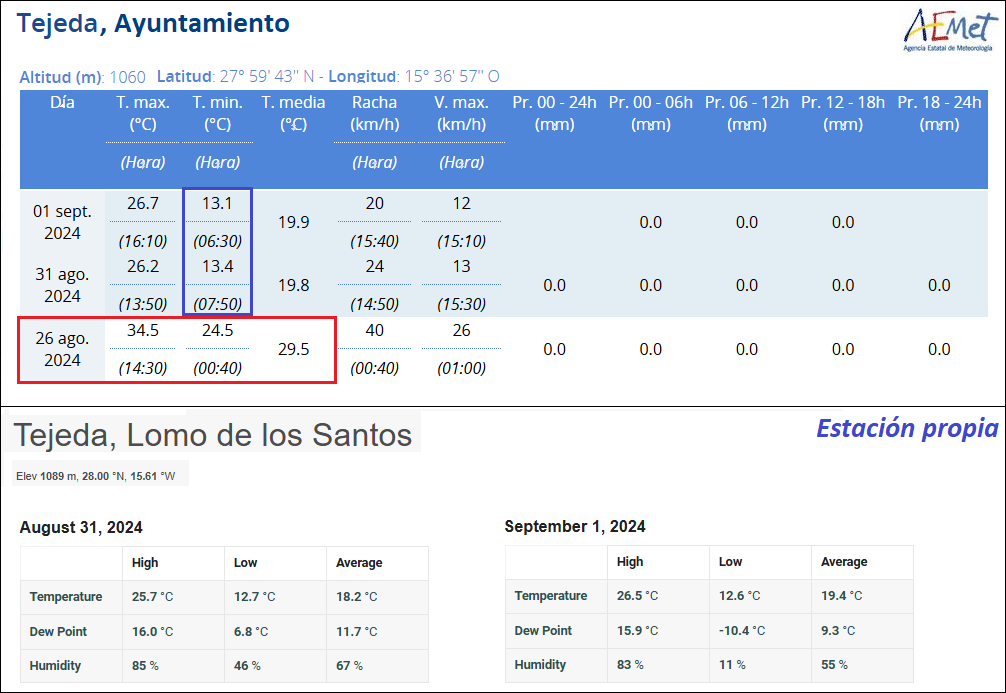Click the 83 % humidity high value
Image resolution: width=1006 pixels, height=693 pixels.
[x=631, y=665]
